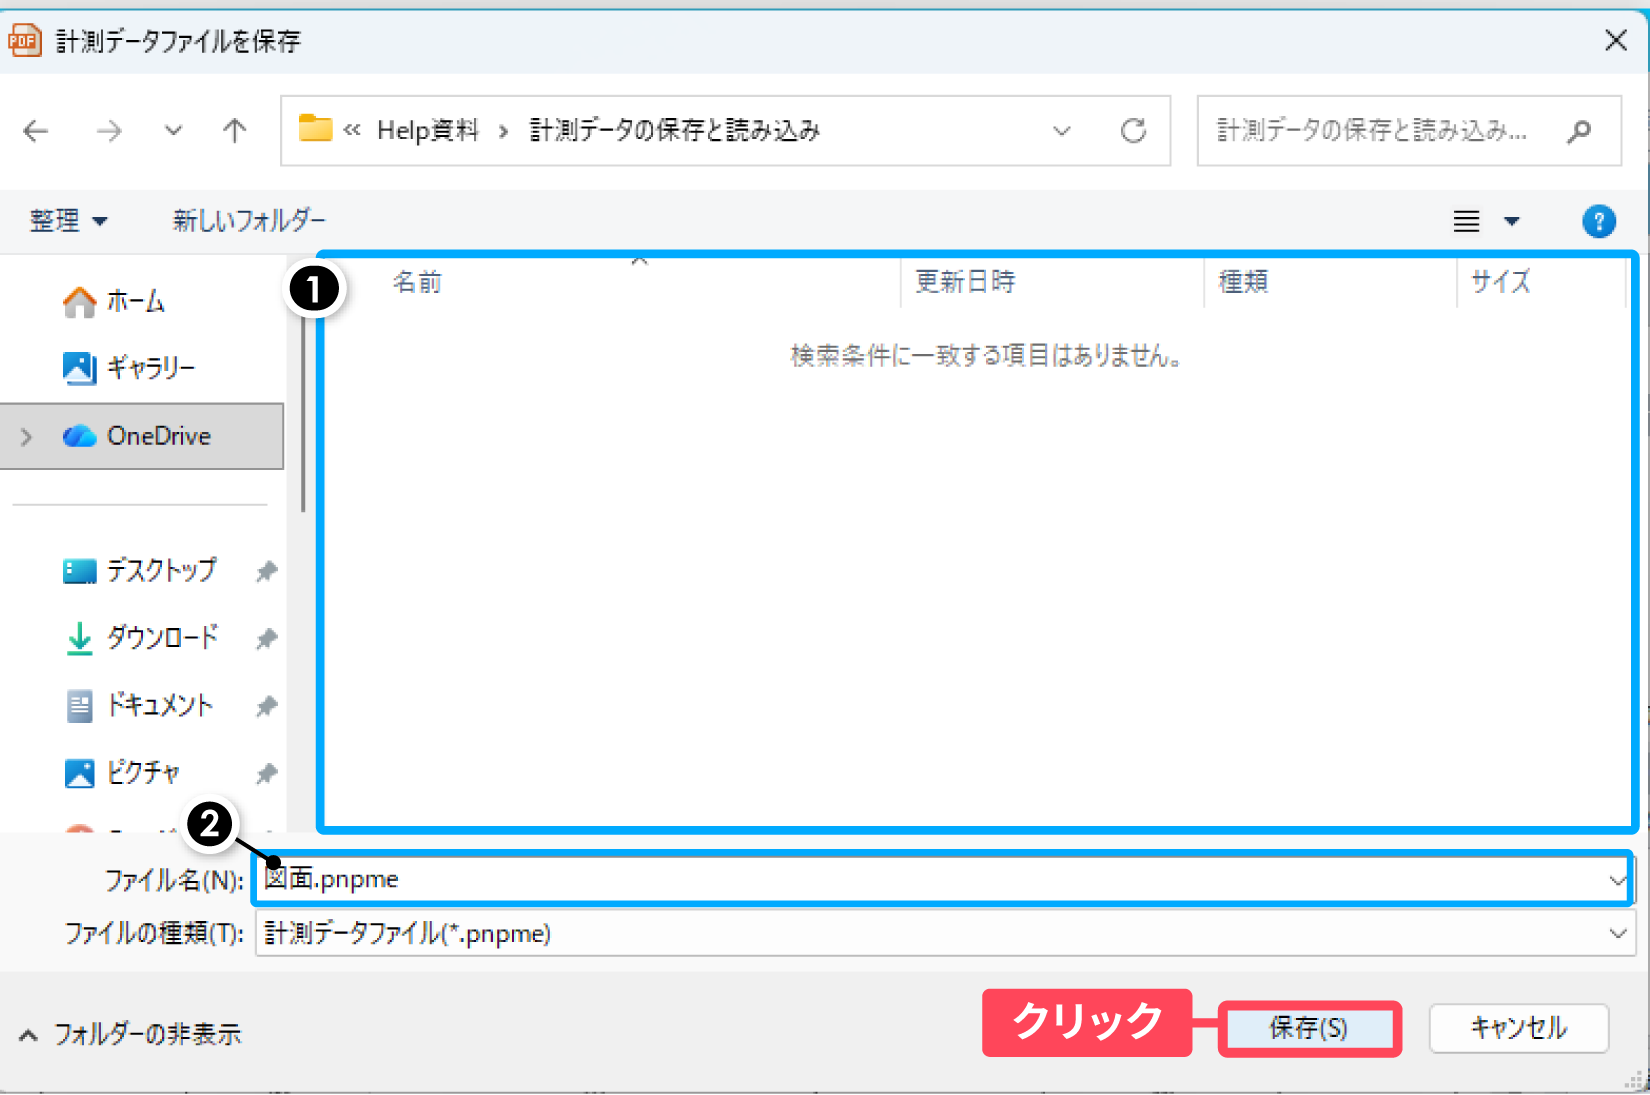Click the OneDrive cloud icon

pyautogui.click(x=79, y=436)
